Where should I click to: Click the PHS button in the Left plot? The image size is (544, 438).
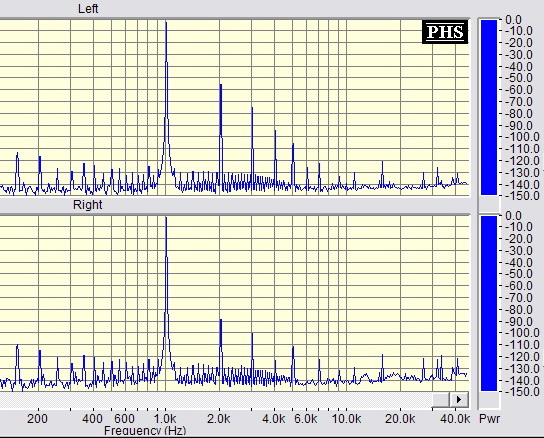point(445,32)
